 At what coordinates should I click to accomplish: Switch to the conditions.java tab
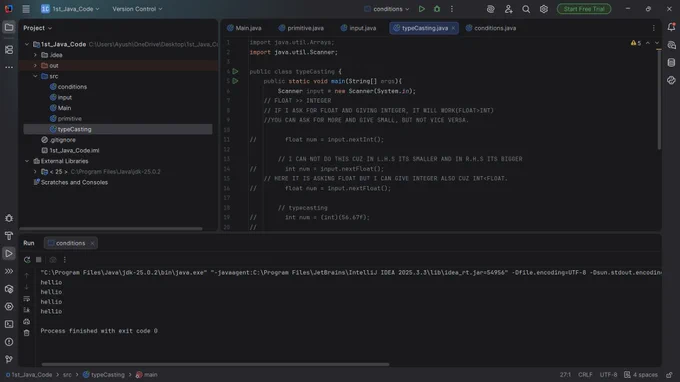click(x=490, y=28)
